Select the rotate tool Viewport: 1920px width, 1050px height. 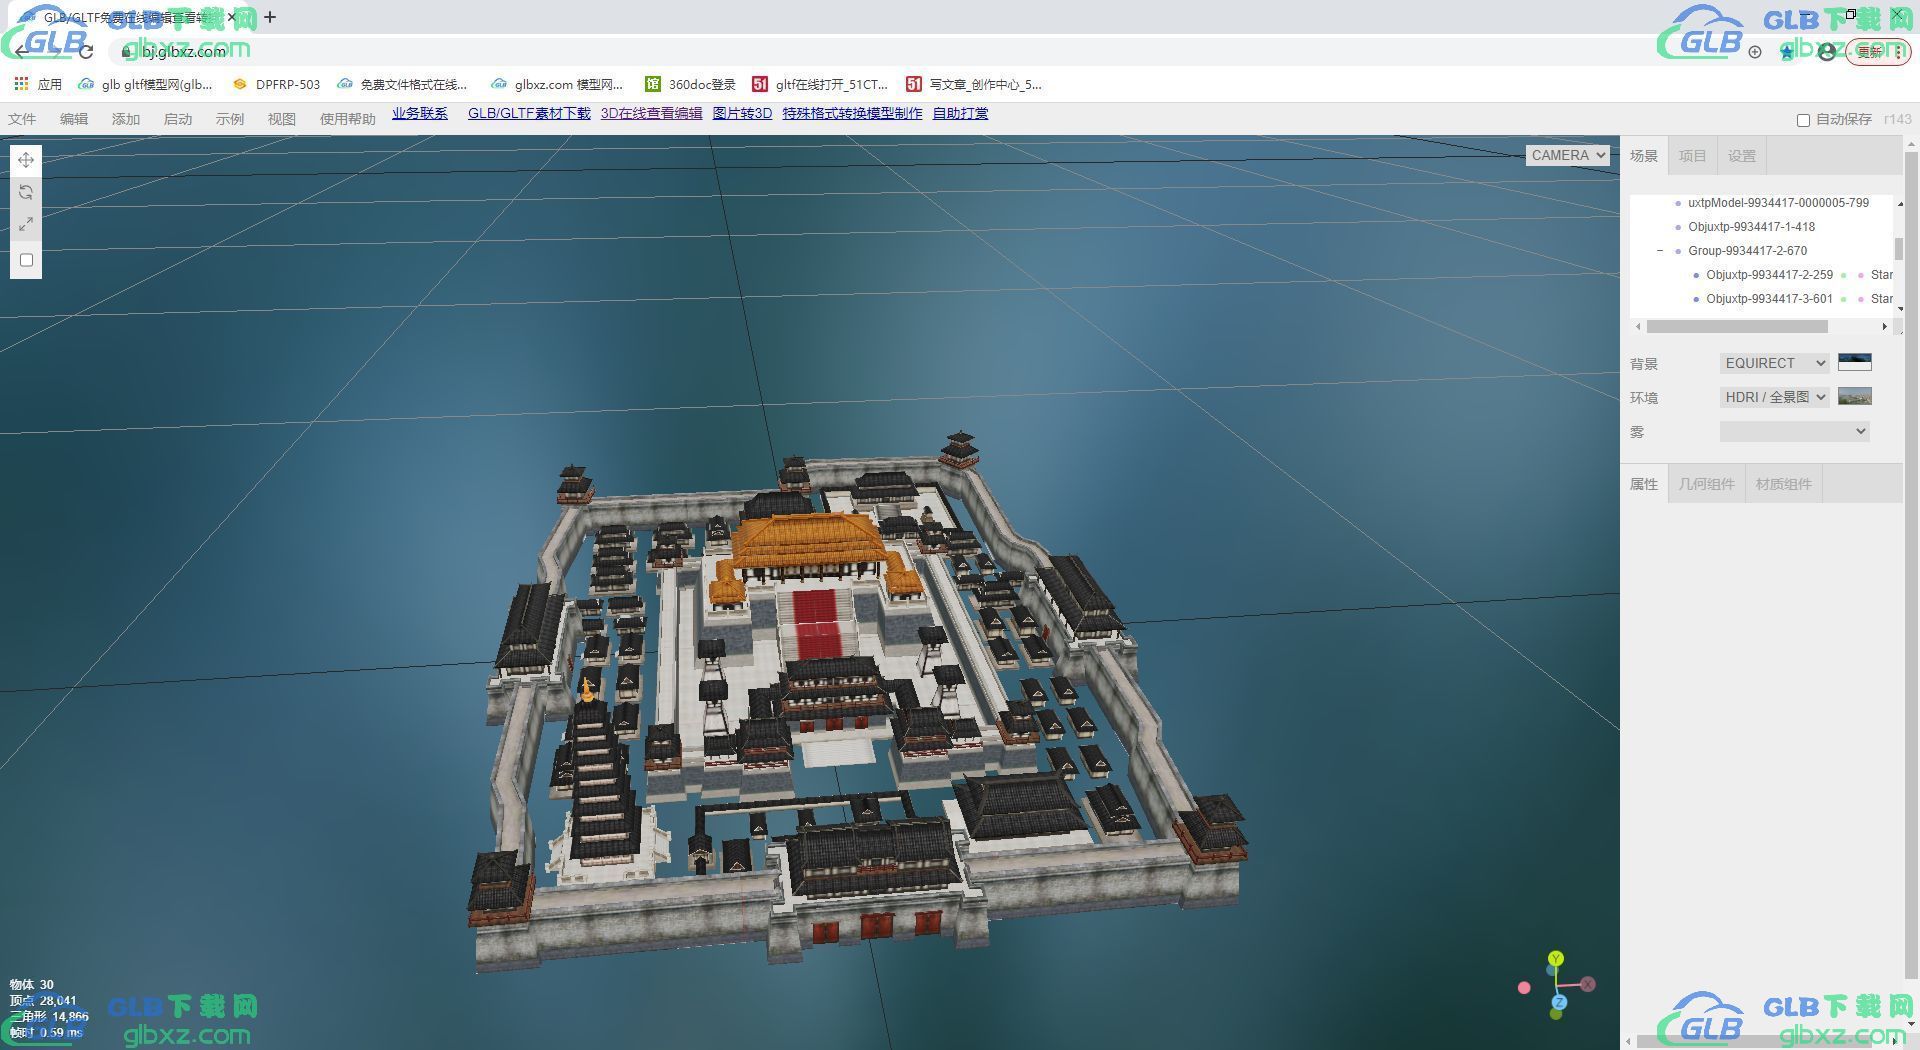[x=26, y=192]
